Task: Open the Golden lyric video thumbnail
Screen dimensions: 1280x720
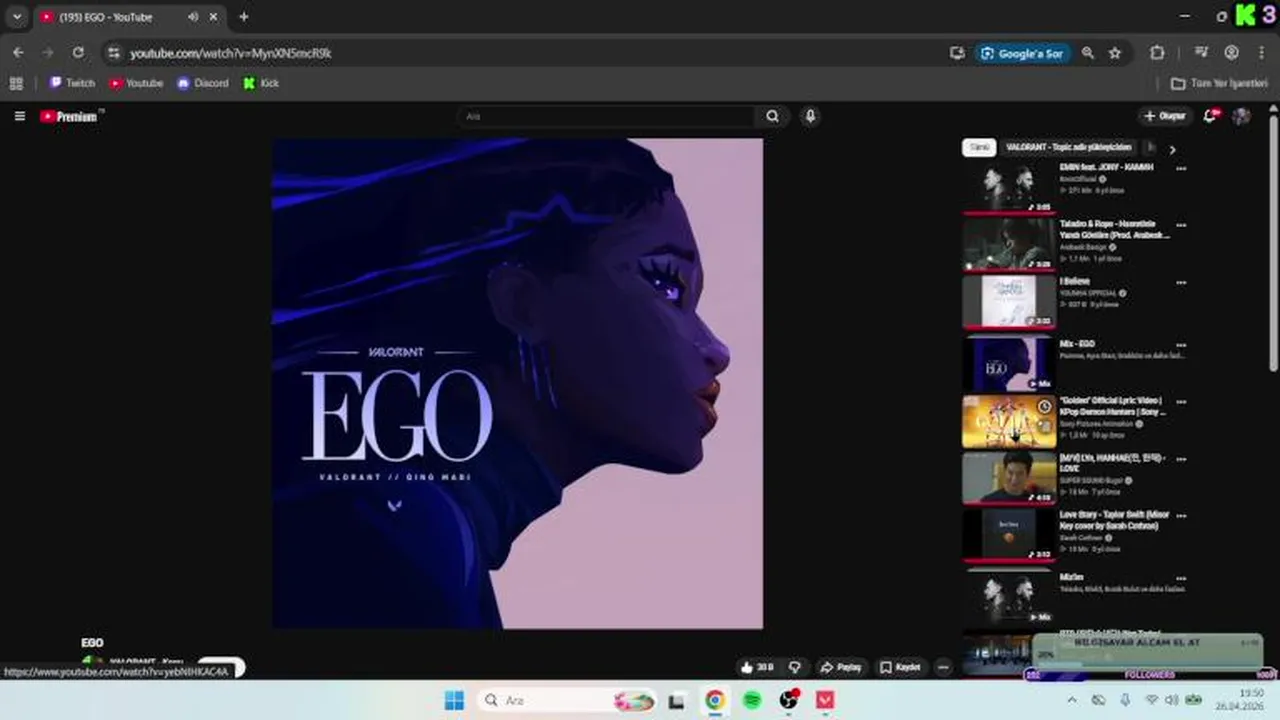Action: point(1008,422)
